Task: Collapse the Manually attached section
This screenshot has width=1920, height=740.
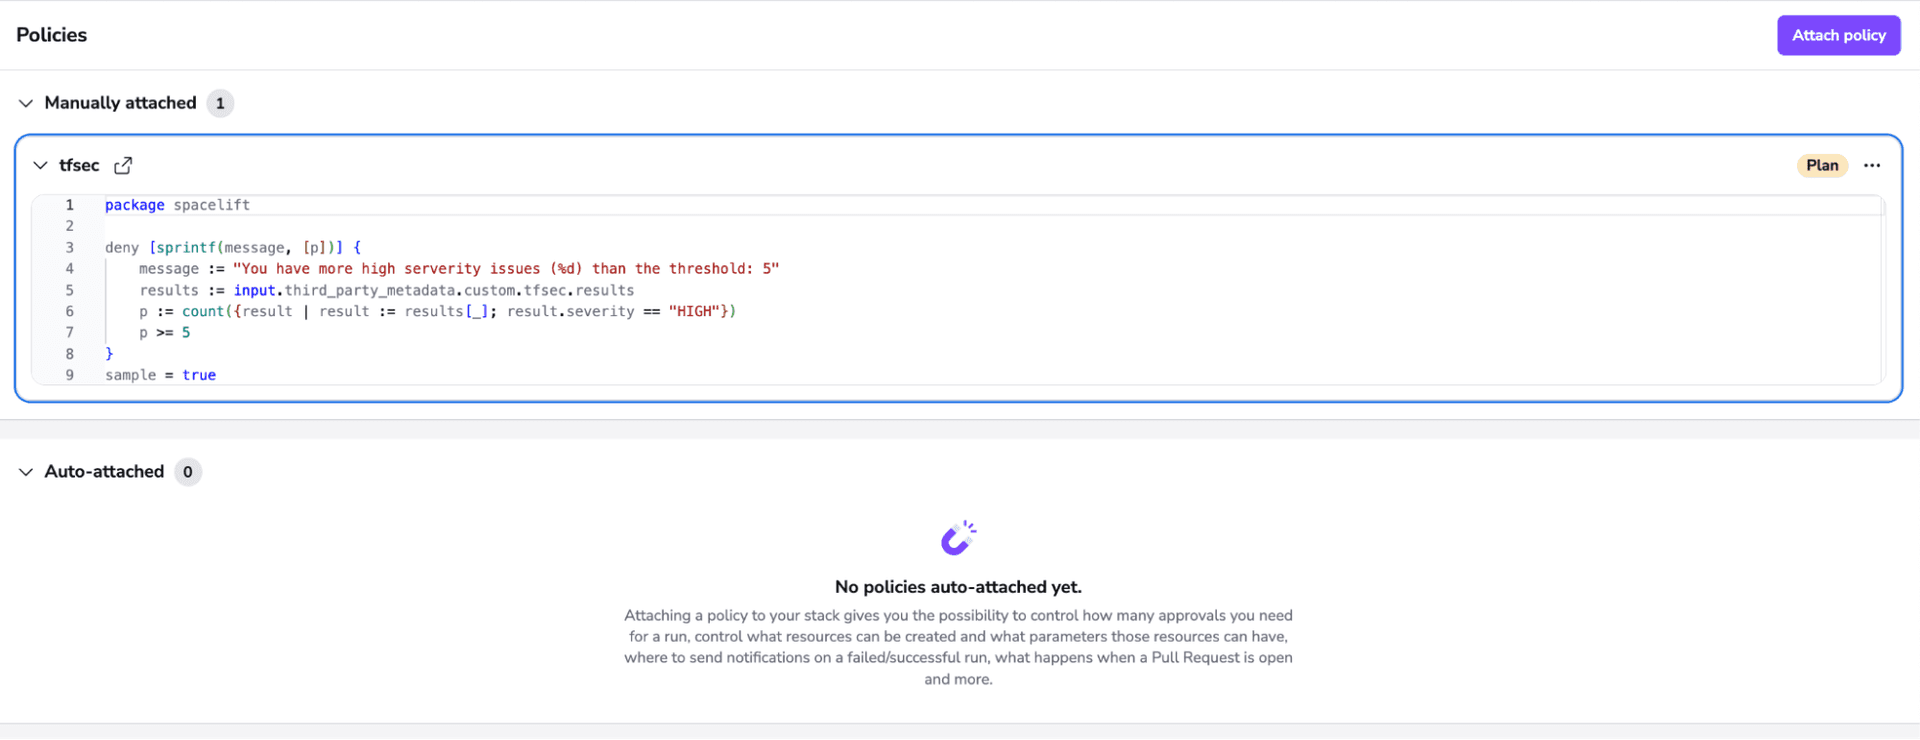Action: (25, 103)
